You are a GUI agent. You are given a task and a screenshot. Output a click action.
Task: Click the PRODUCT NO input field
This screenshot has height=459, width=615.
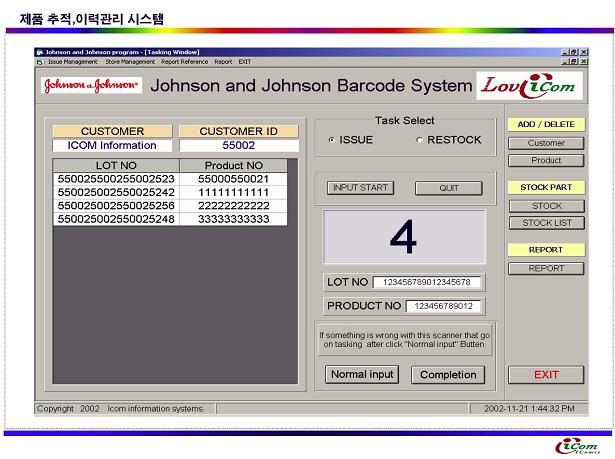point(445,306)
